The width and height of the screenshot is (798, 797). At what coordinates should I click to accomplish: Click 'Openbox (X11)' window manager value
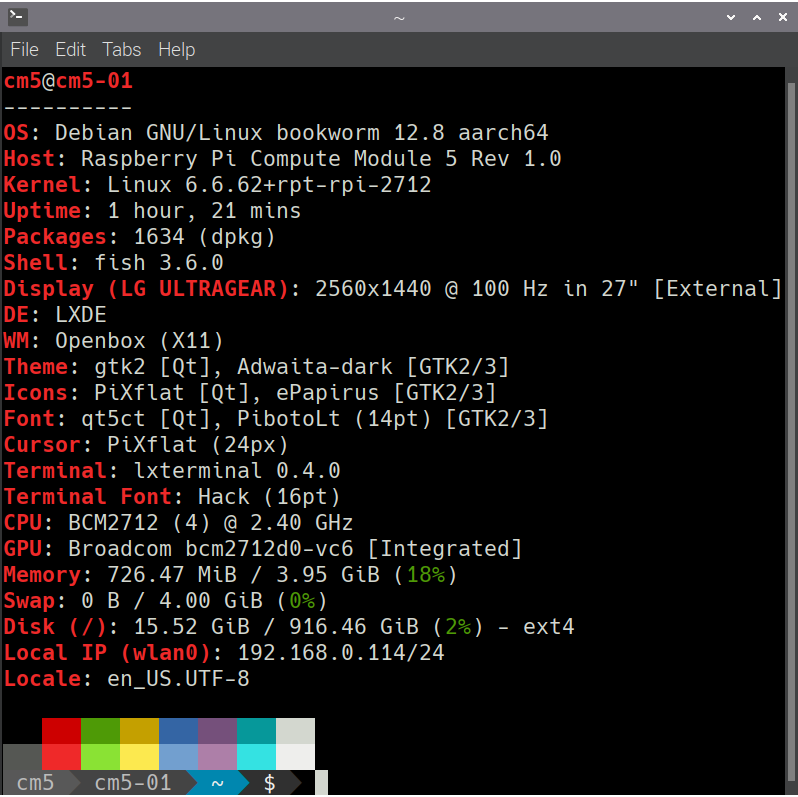[x=139, y=340]
